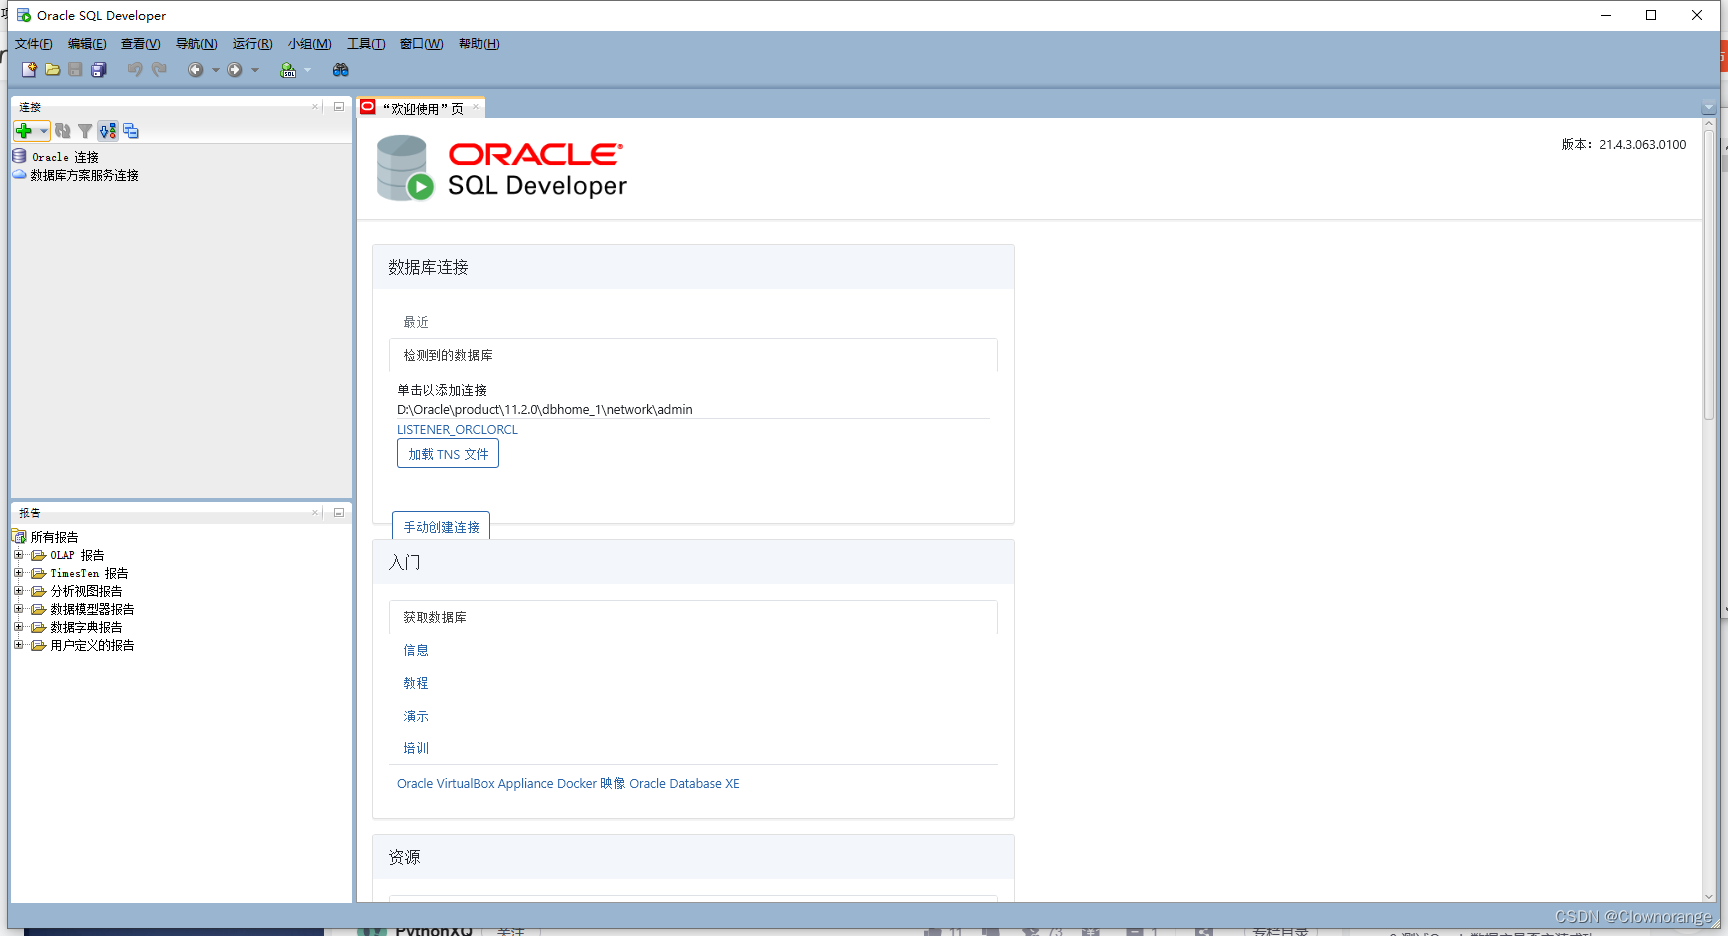
Task: Click the 手动创建连接 button
Action: (x=441, y=526)
